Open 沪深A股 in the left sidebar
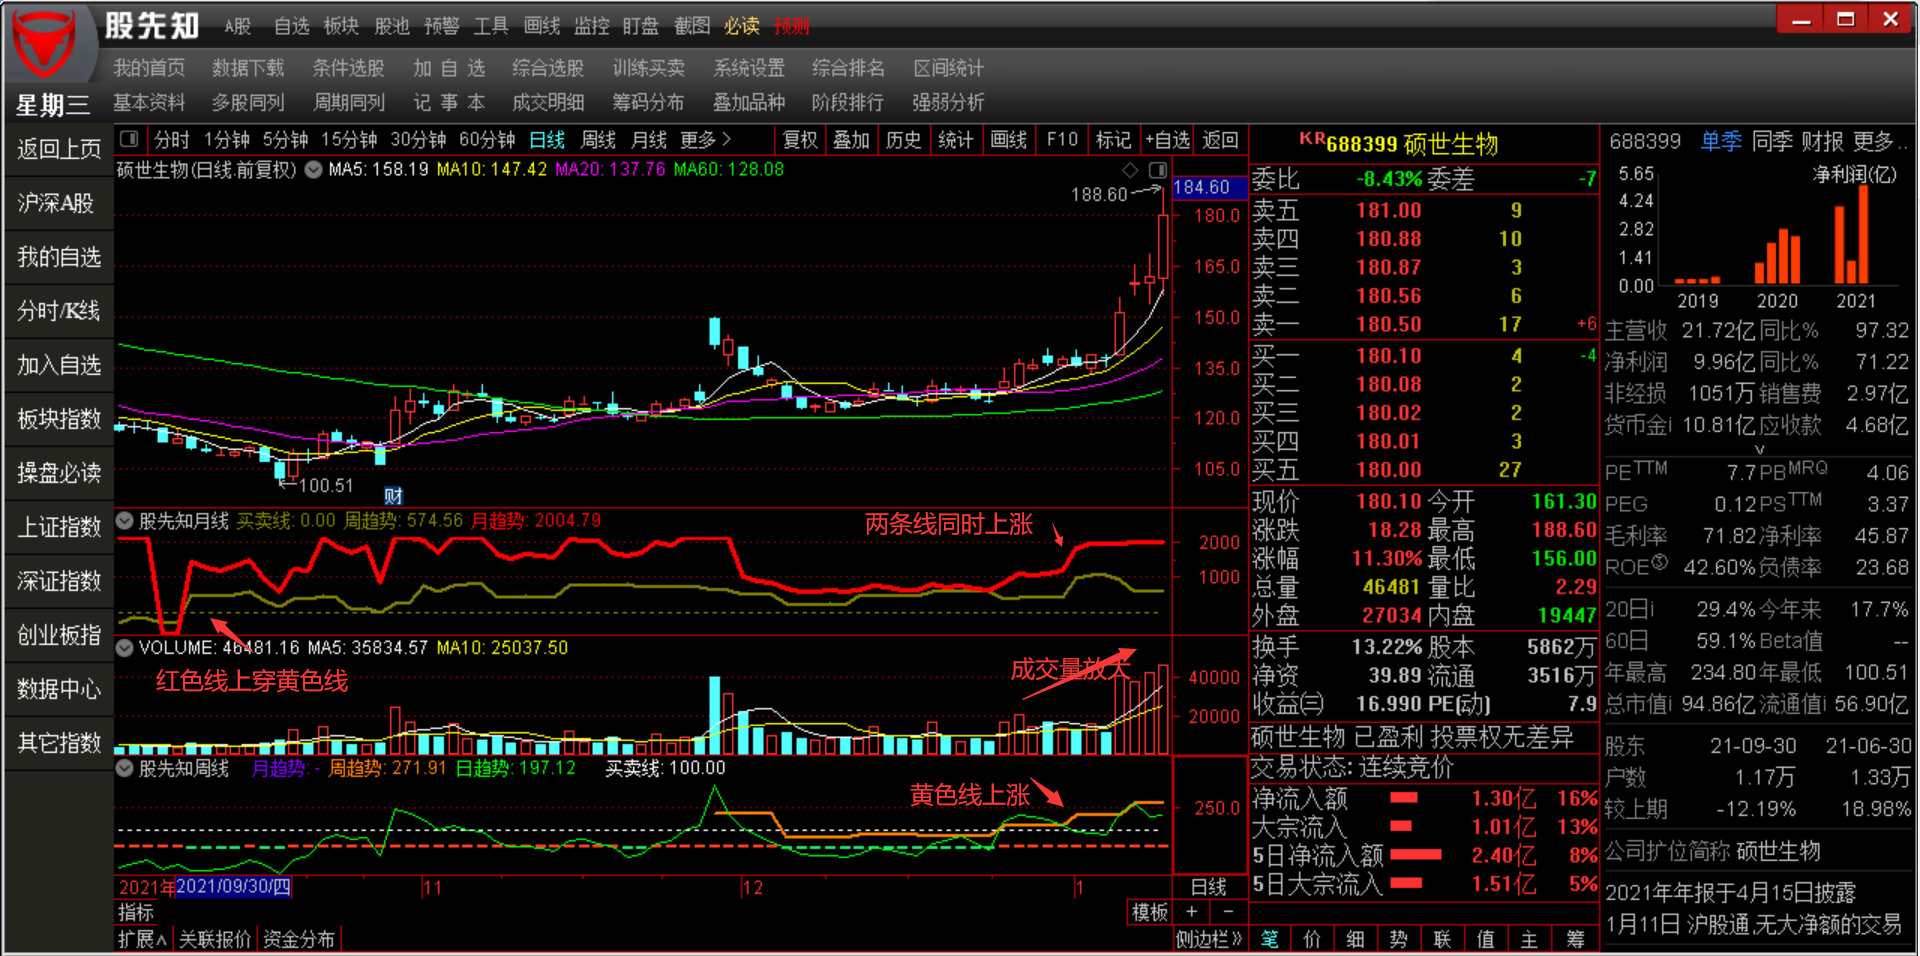1920x956 pixels. pyautogui.click(x=59, y=203)
